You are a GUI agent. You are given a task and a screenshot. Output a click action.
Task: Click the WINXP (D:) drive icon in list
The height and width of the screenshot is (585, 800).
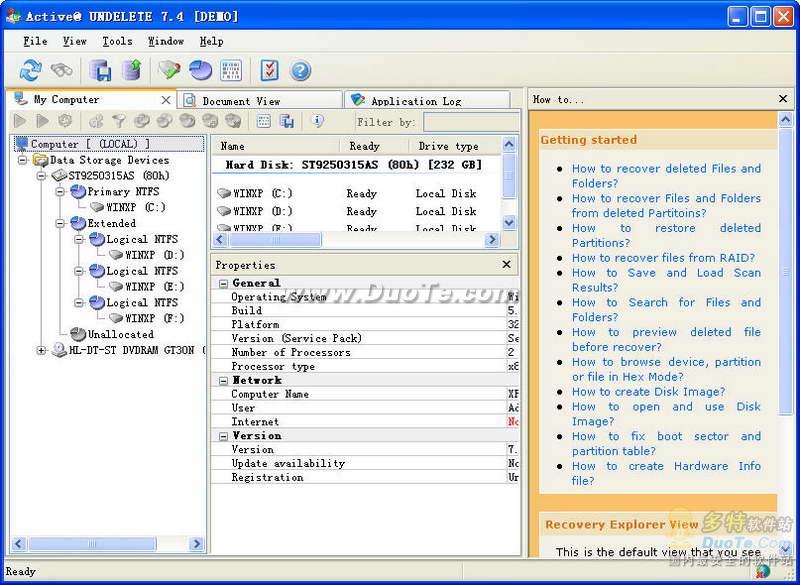click(x=224, y=211)
